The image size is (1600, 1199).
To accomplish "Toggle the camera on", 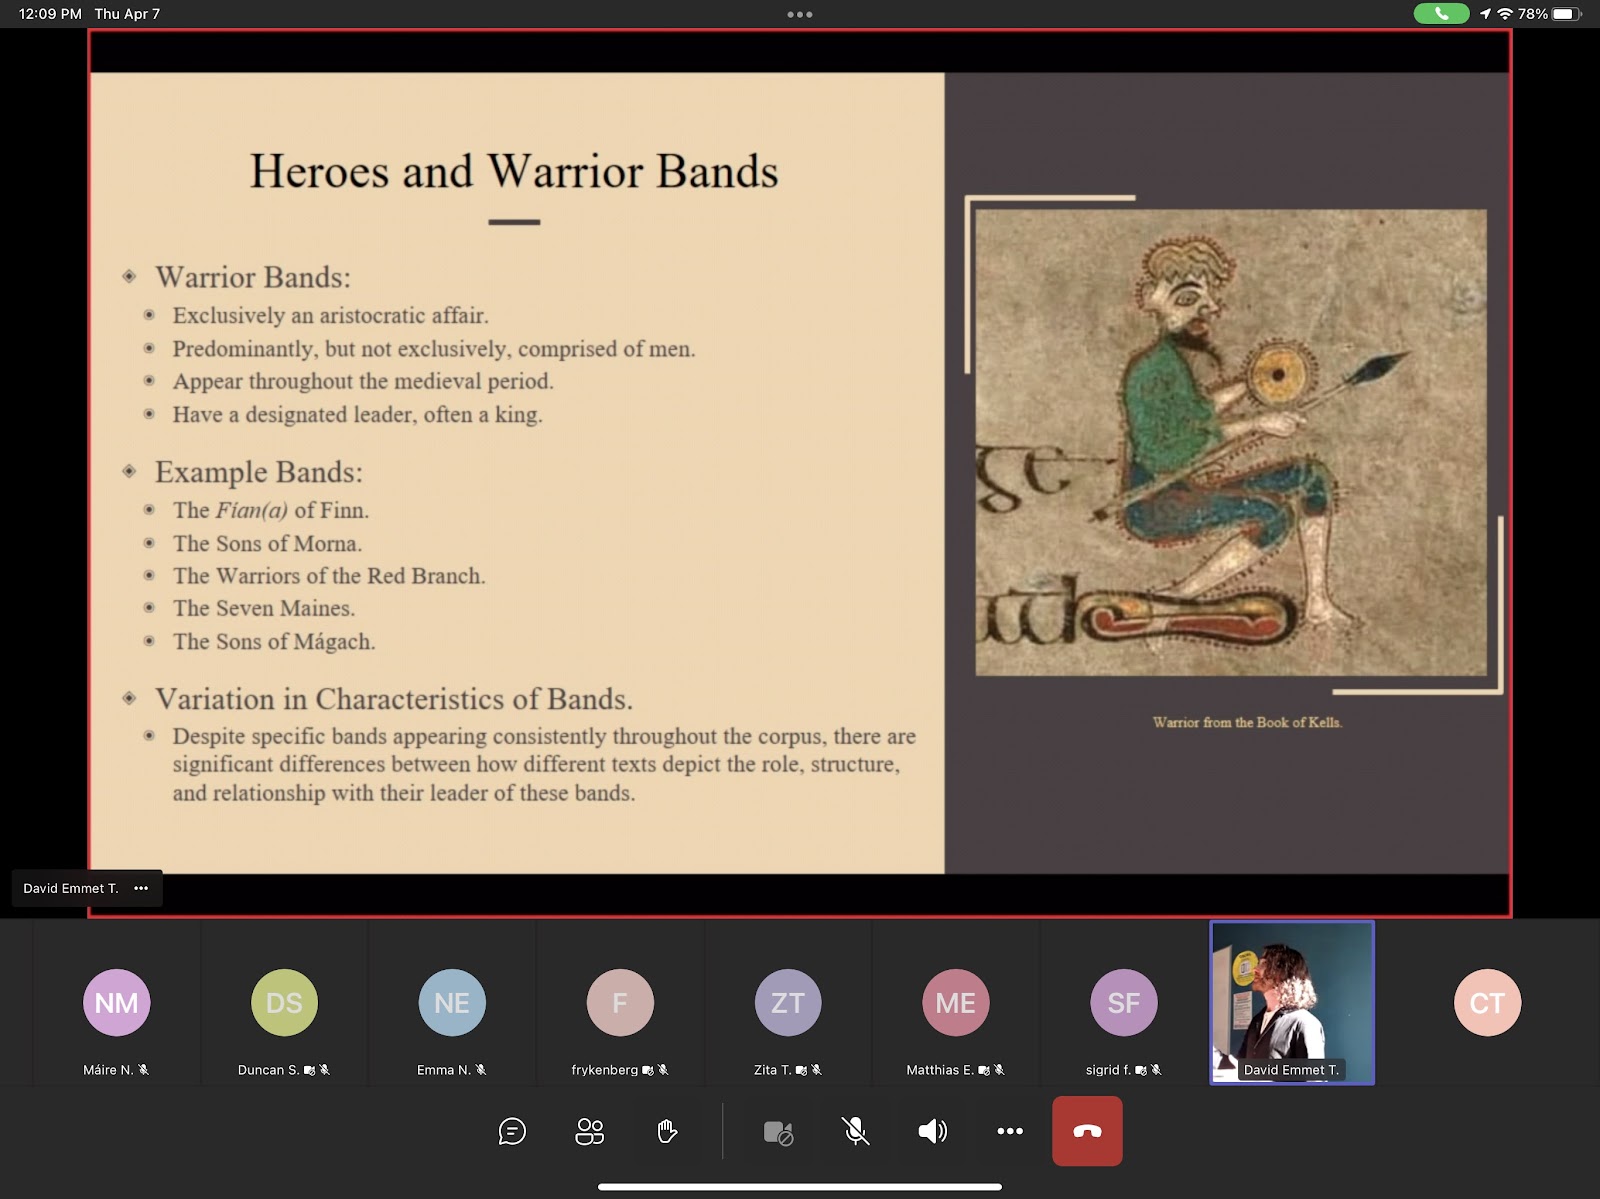I will coord(778,1132).
